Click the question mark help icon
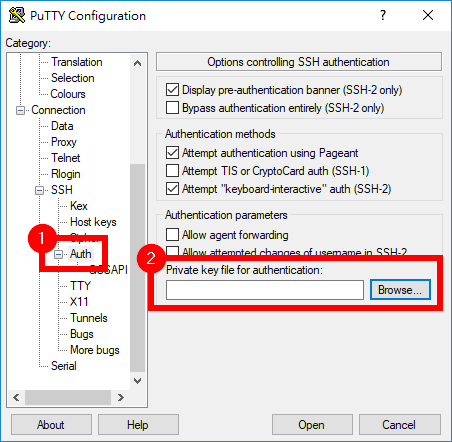 tap(383, 15)
